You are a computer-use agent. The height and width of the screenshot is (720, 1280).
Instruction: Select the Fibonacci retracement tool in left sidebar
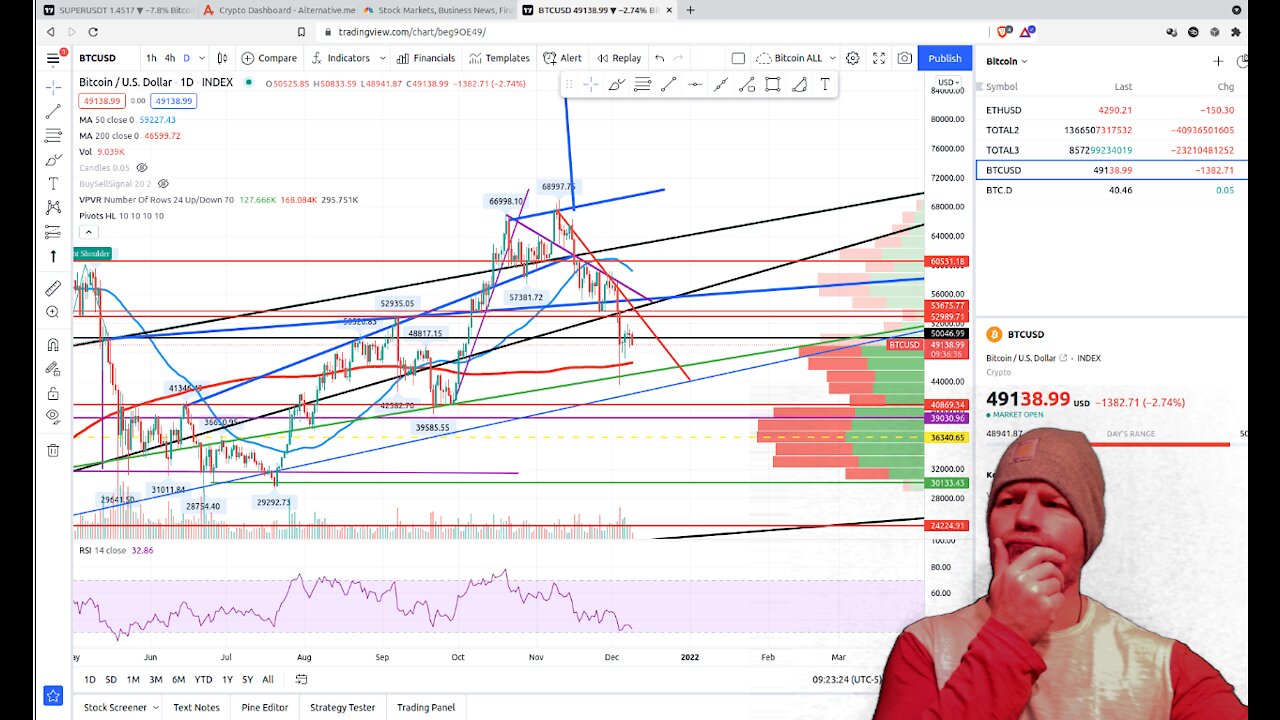pos(53,136)
